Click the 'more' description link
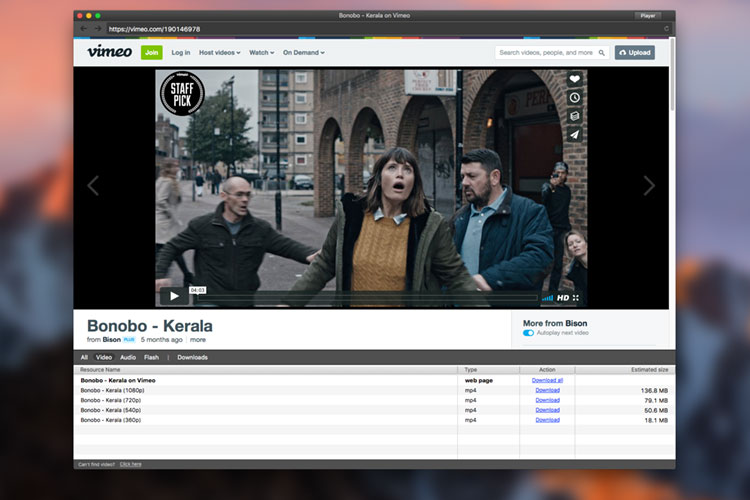 point(198,340)
